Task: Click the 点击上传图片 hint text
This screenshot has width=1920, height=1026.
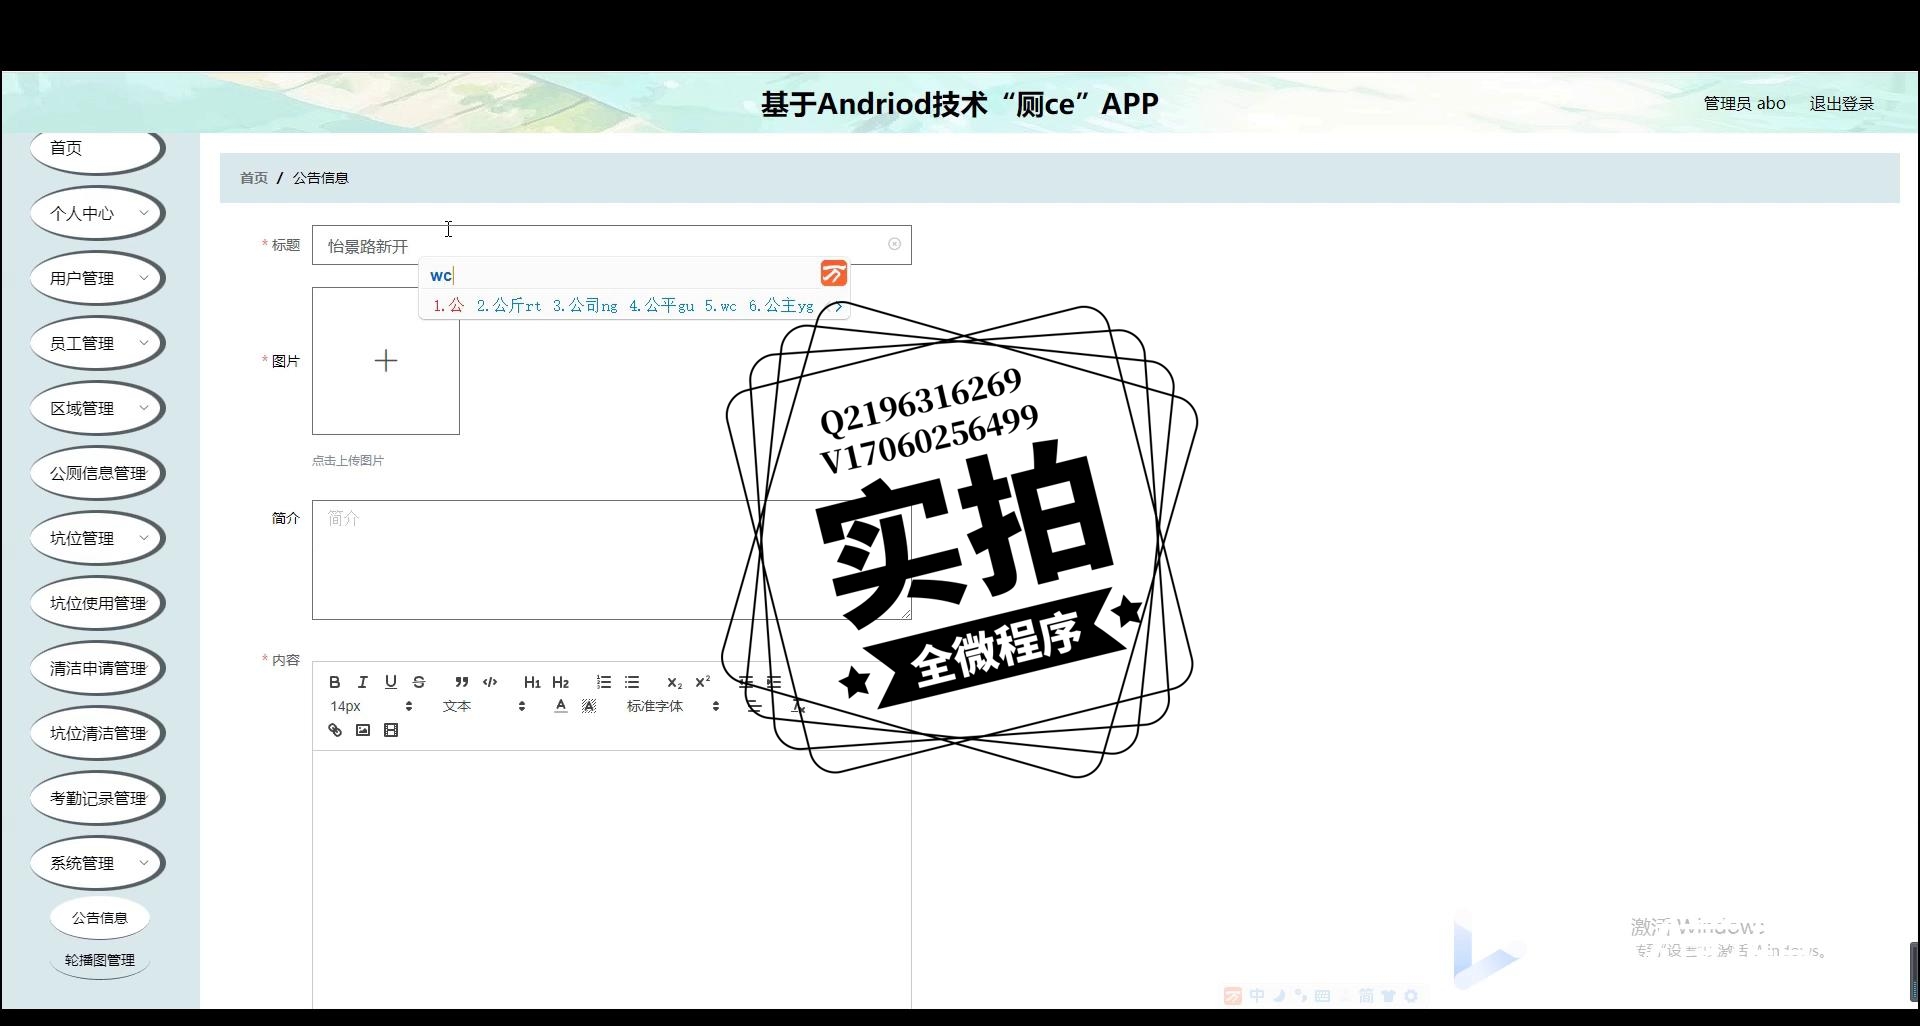Action: pyautogui.click(x=348, y=461)
